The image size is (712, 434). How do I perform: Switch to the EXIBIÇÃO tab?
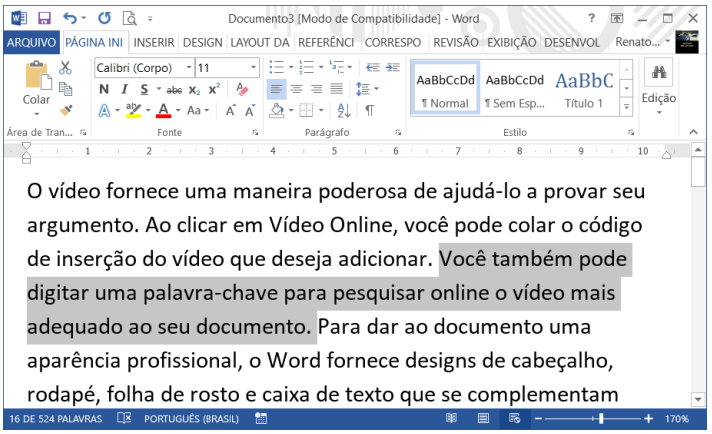coord(512,43)
